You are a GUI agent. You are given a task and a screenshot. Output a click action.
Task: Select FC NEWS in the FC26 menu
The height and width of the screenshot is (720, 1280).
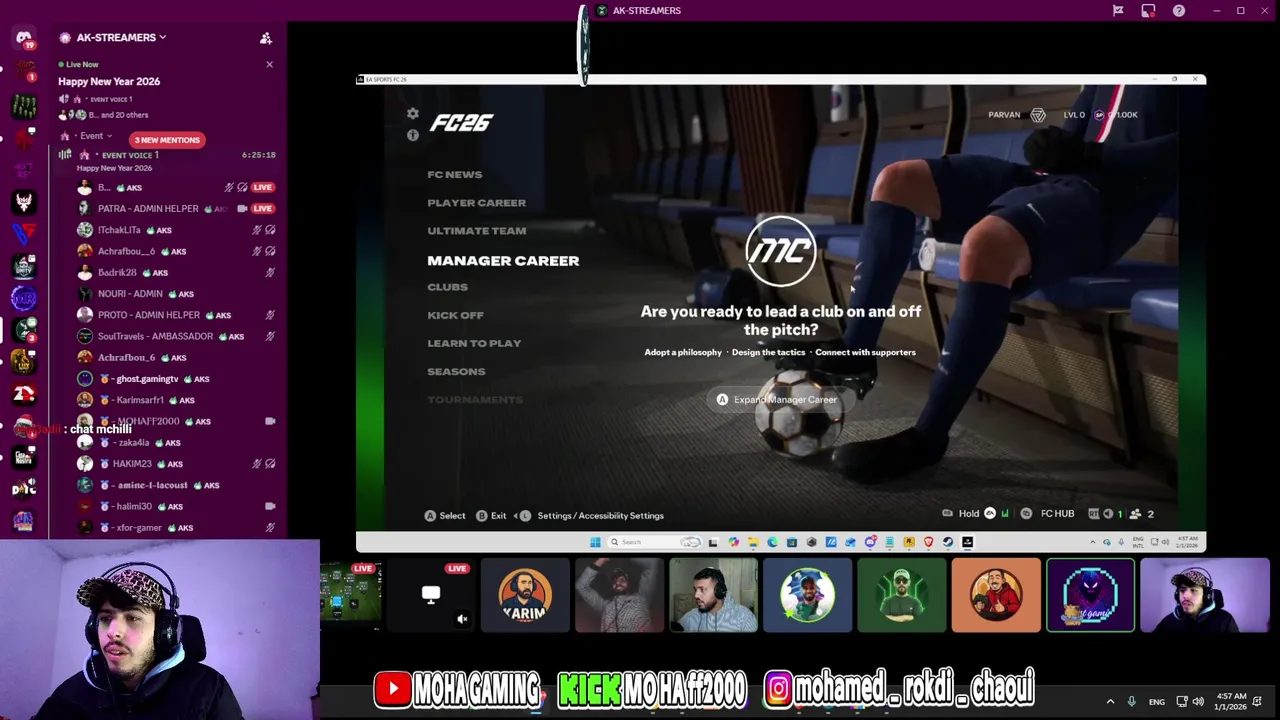[x=455, y=175]
